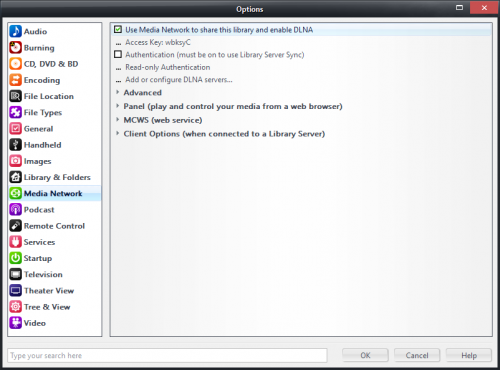Select the CD, DVD & BD label
The width and height of the screenshot is (500, 370).
point(51,64)
